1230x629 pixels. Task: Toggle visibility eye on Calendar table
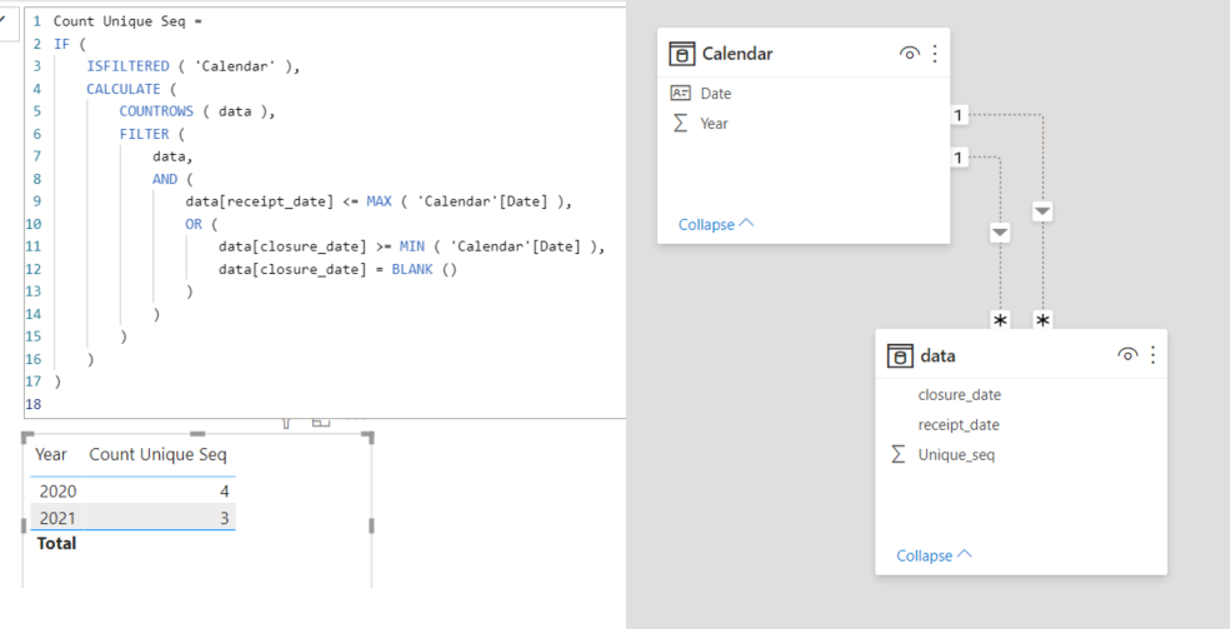point(909,53)
